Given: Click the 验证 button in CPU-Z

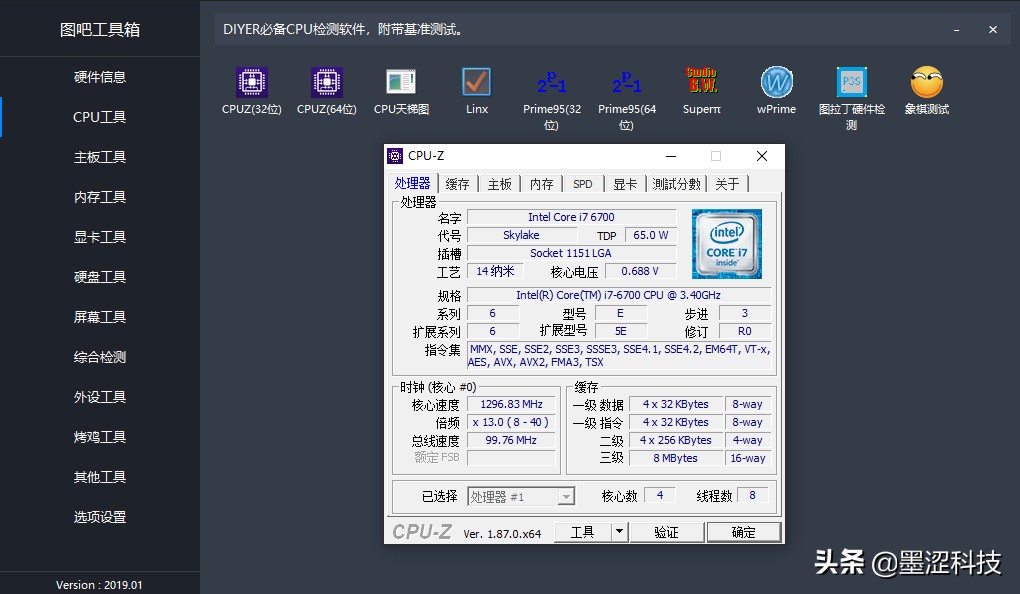Looking at the screenshot, I should (666, 532).
